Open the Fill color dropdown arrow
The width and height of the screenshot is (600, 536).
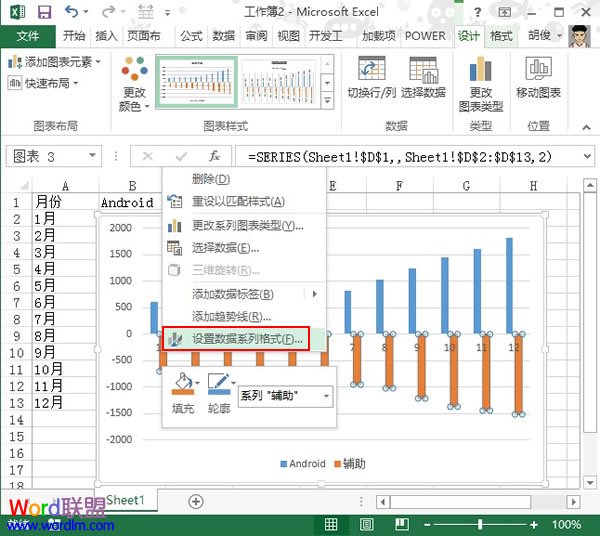(x=197, y=383)
